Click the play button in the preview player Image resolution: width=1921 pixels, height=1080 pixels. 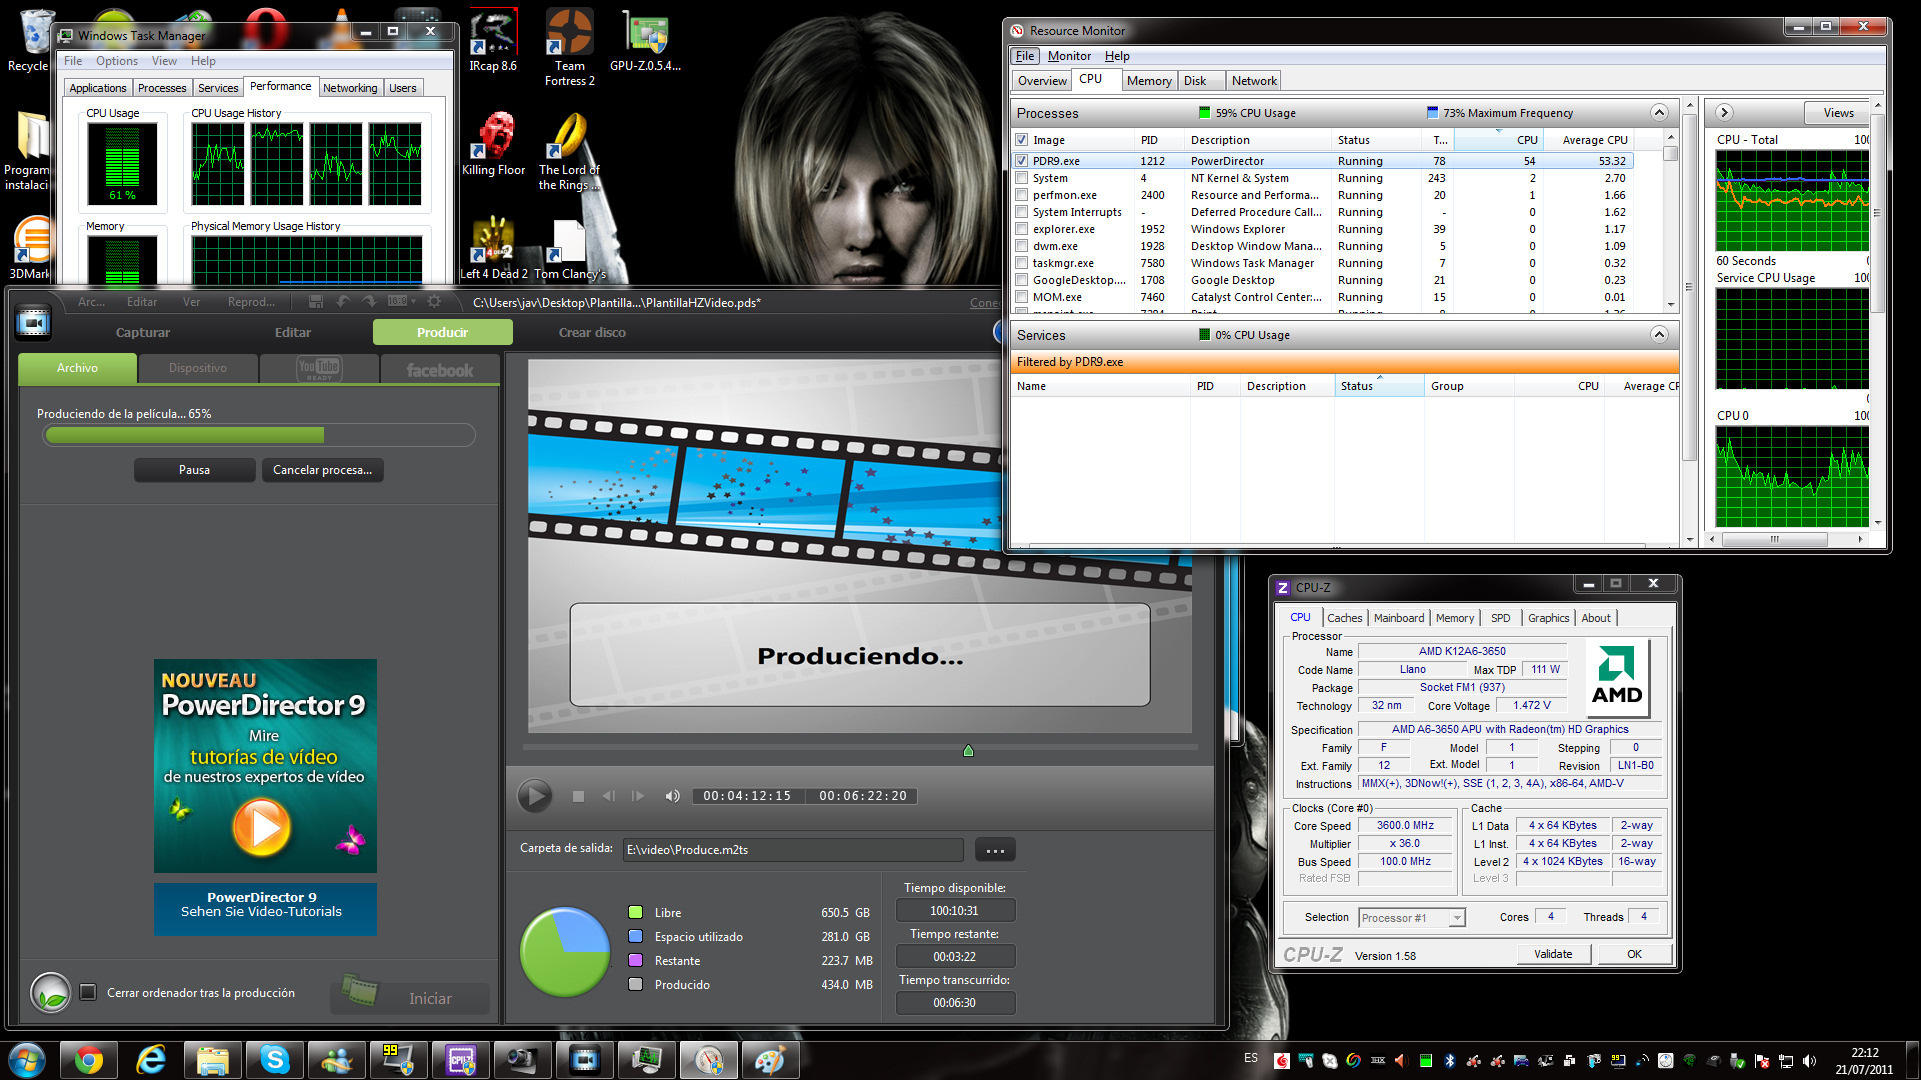click(534, 796)
